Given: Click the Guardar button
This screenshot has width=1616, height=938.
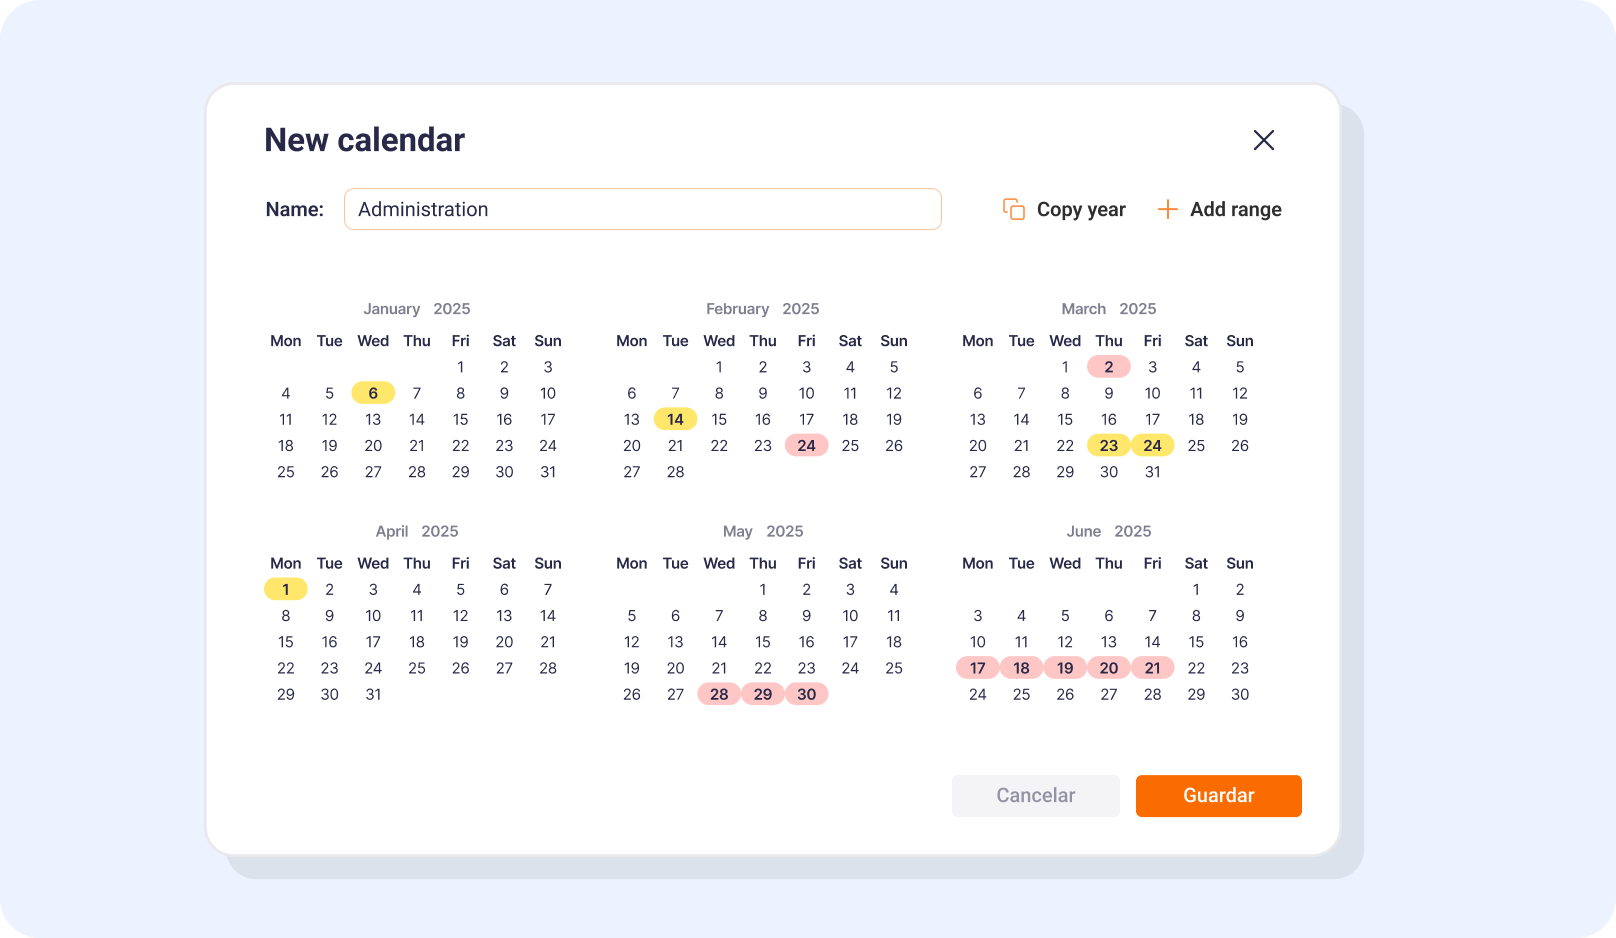Looking at the screenshot, I should (1218, 796).
